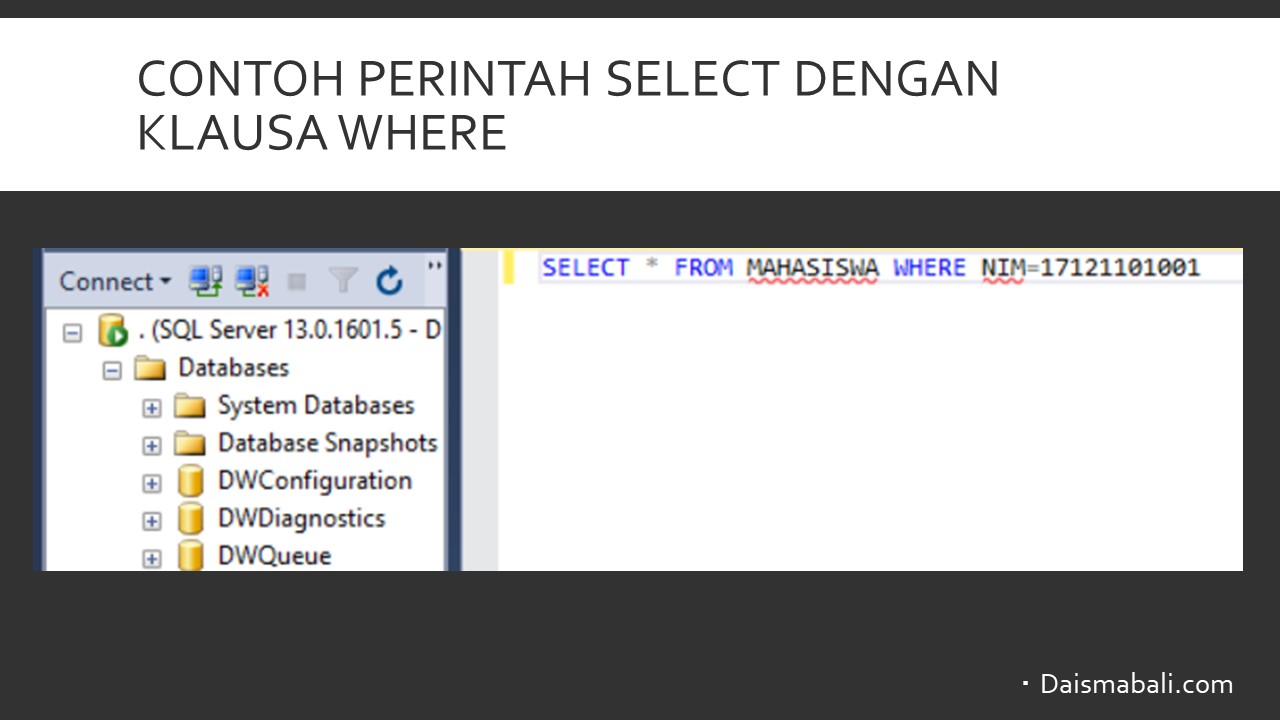Expand the System Databases folder
The image size is (1280, 720).
152,408
